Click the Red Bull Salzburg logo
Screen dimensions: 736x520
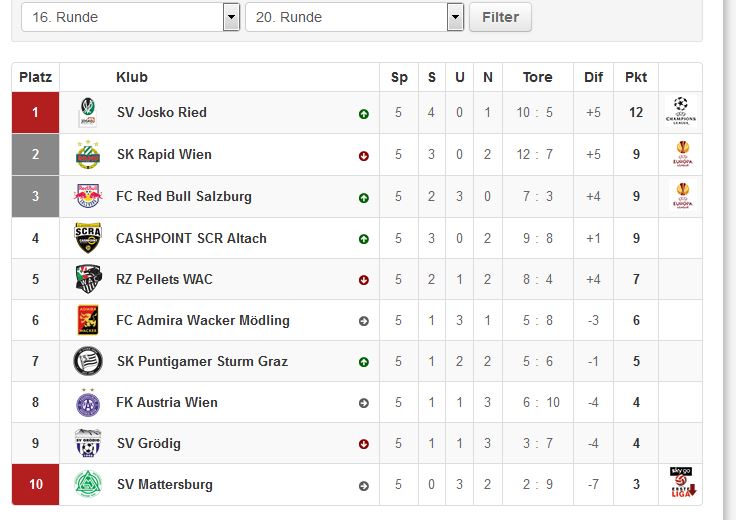coord(88,196)
